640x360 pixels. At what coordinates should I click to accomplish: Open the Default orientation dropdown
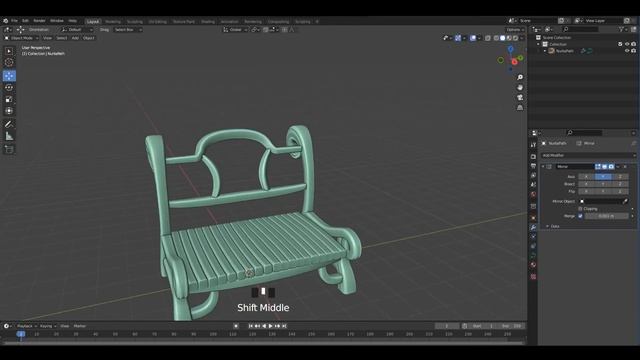pos(77,30)
